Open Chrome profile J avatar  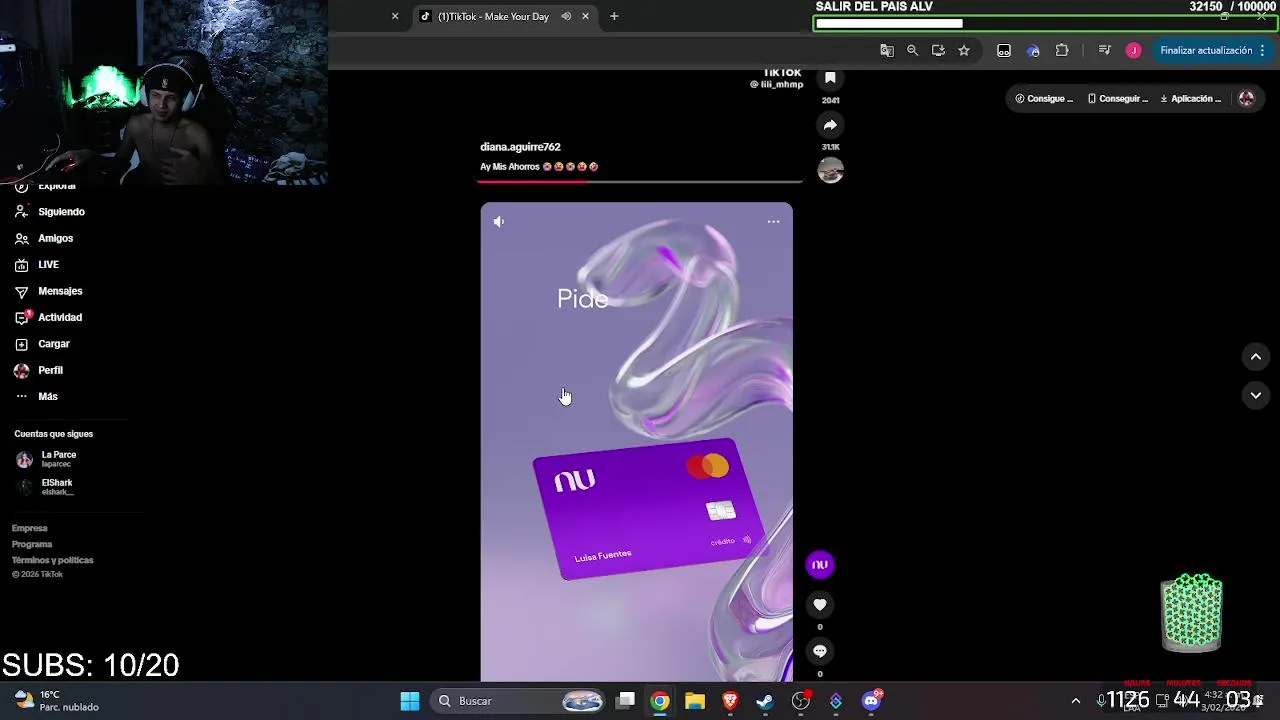[x=1133, y=50]
